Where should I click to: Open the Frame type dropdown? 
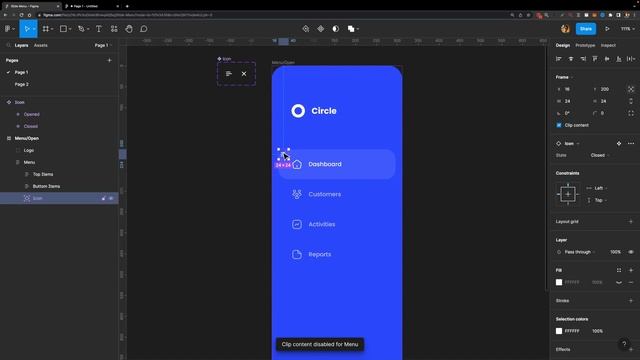tap(564, 77)
